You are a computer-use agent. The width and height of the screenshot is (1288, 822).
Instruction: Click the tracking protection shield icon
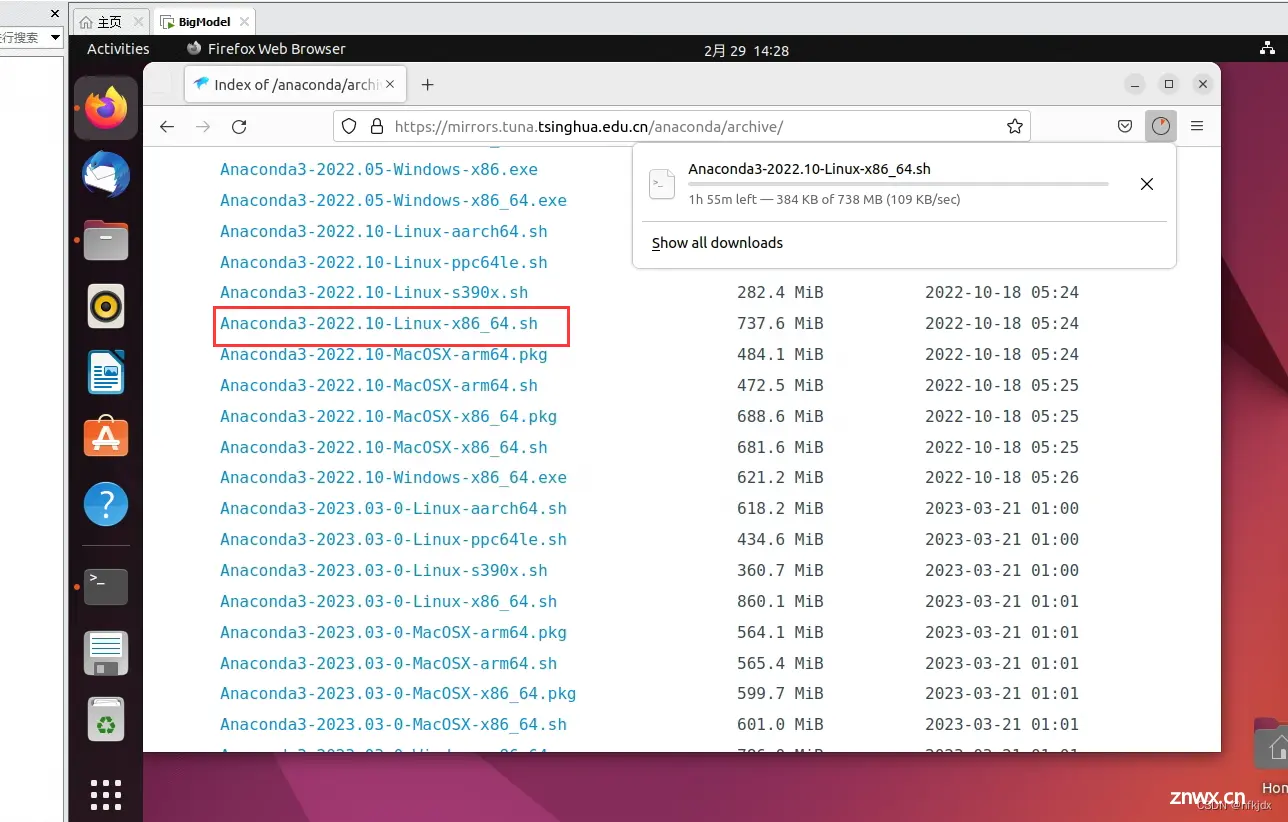coord(349,127)
